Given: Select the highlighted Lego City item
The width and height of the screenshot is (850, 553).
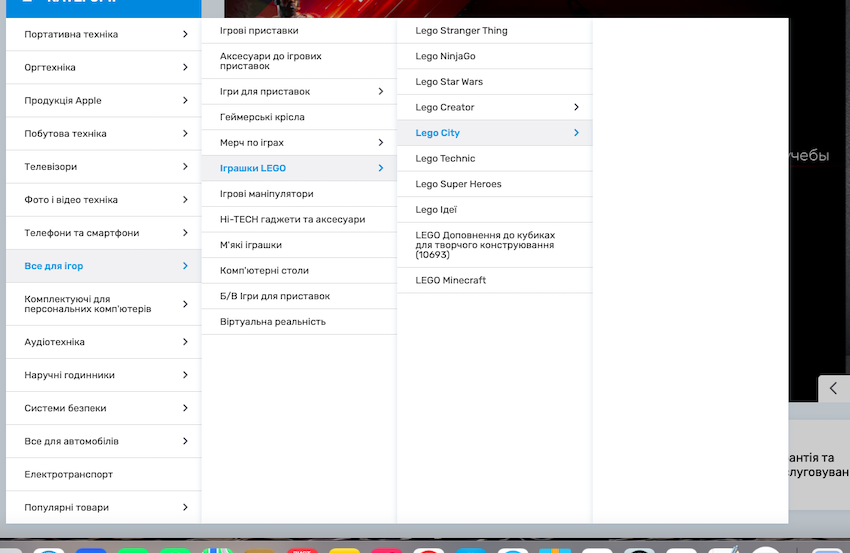Looking at the screenshot, I should (494, 133).
